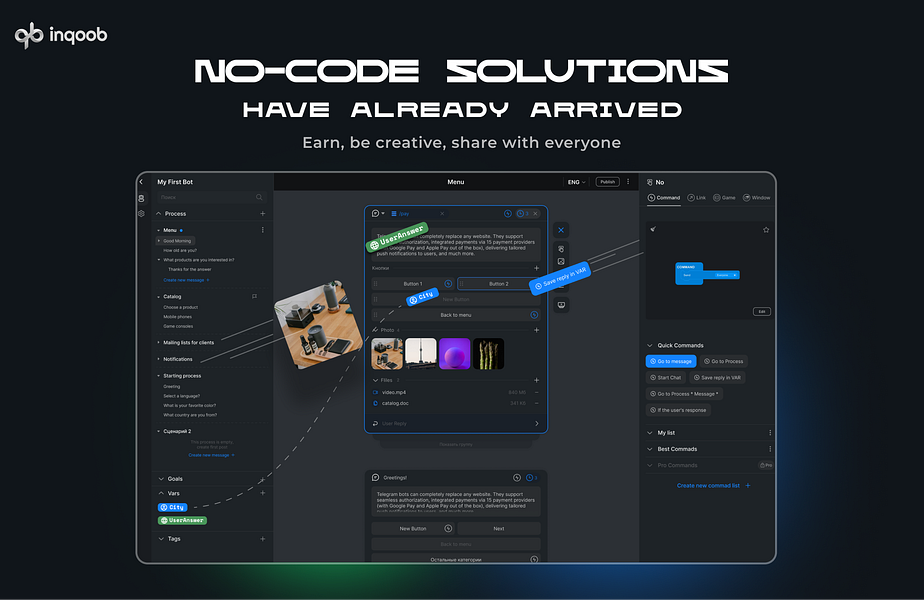Click command icon on Back to menu
Image resolution: width=924 pixels, height=600 pixels.
(x=534, y=315)
